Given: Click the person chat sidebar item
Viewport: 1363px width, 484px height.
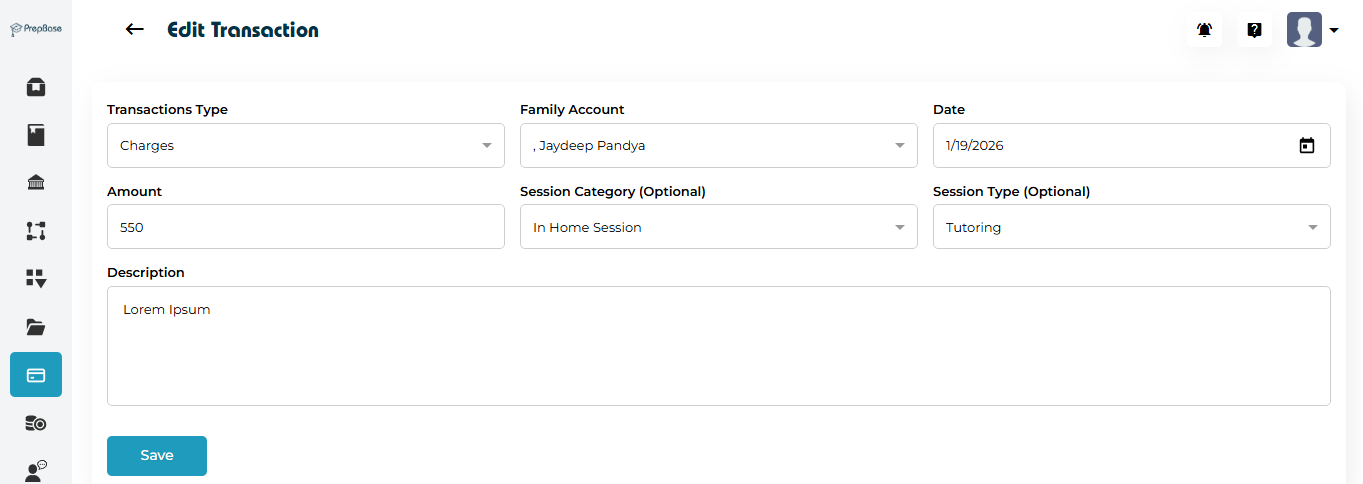Looking at the screenshot, I should coord(36,471).
